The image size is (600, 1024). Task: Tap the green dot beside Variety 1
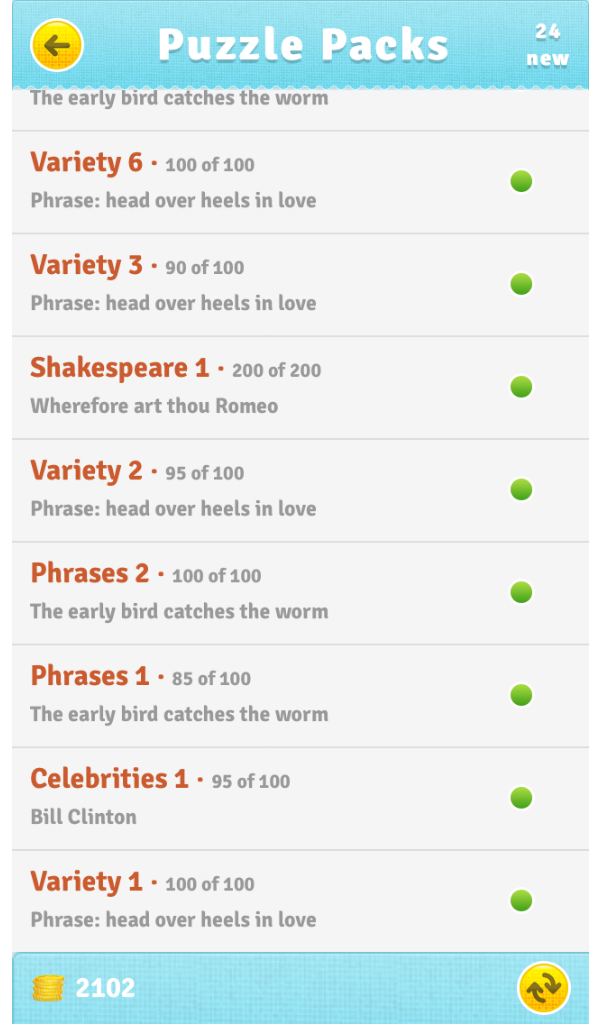tap(520, 901)
